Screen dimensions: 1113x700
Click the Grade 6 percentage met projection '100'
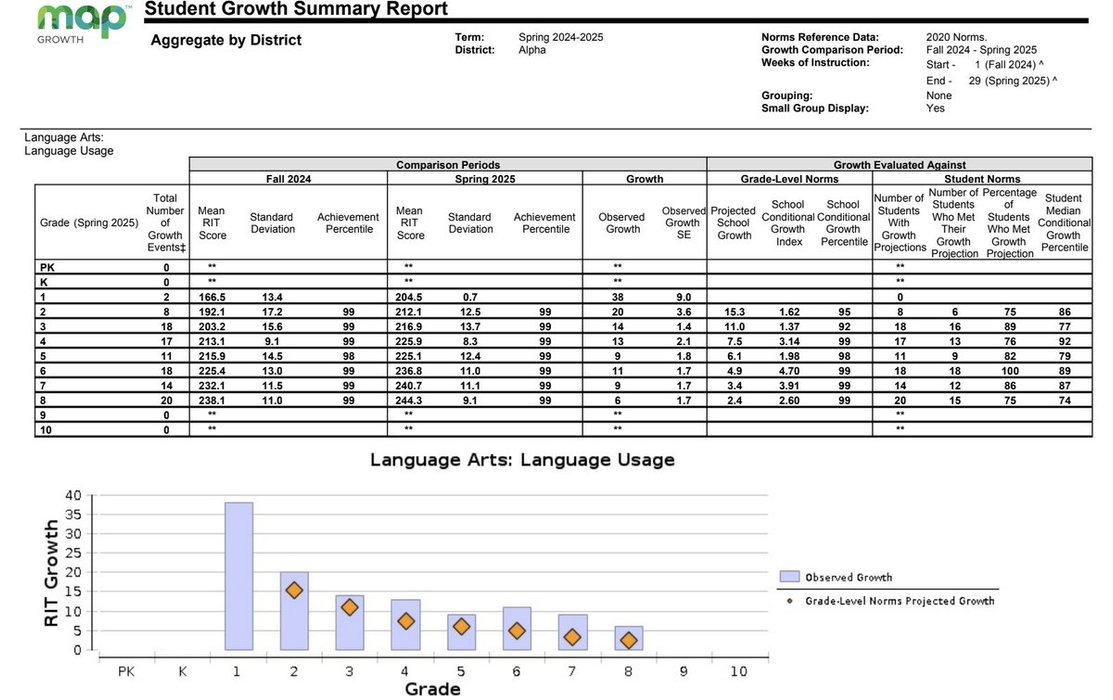pos(1009,371)
